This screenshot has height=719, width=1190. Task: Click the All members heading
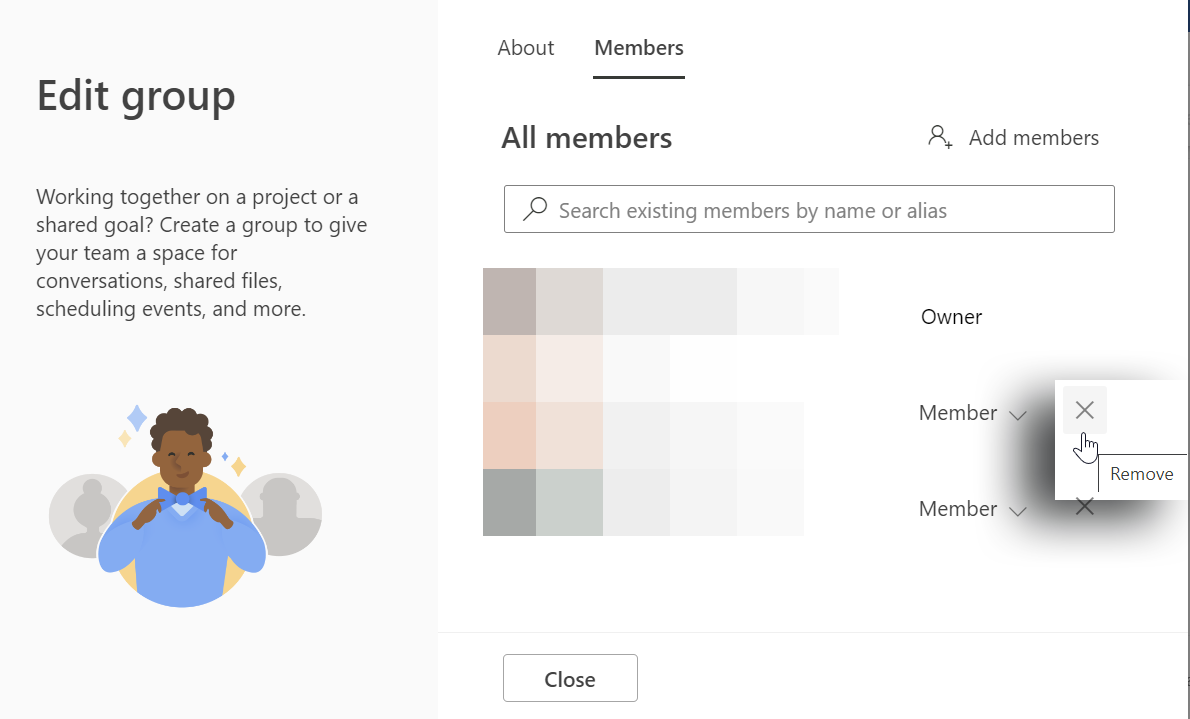[x=586, y=138]
